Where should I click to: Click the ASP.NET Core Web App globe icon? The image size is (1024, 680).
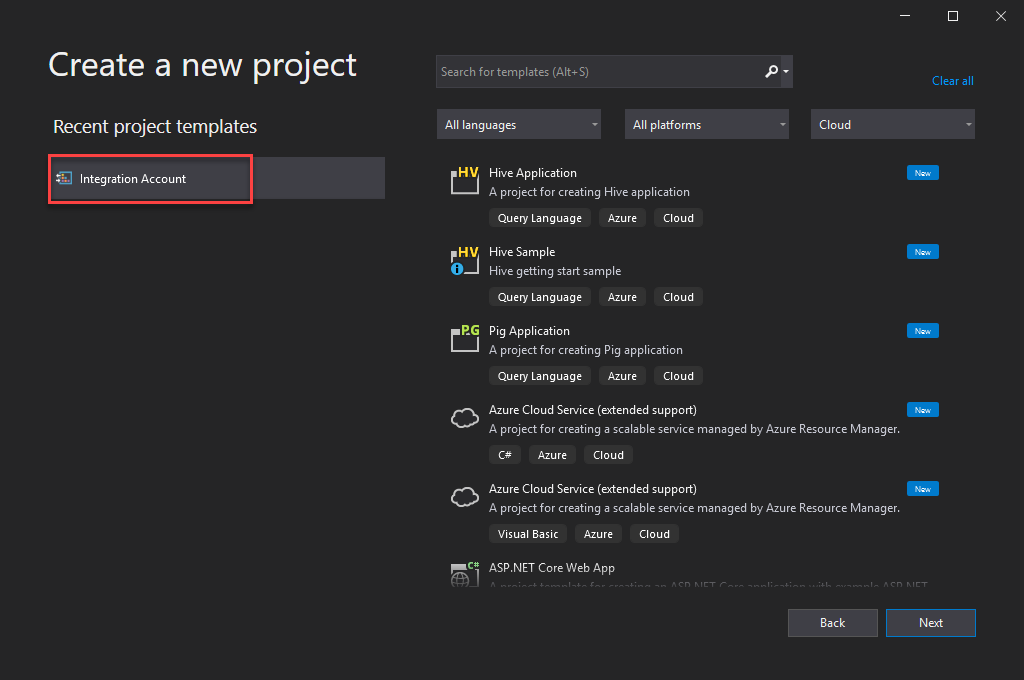click(465, 574)
